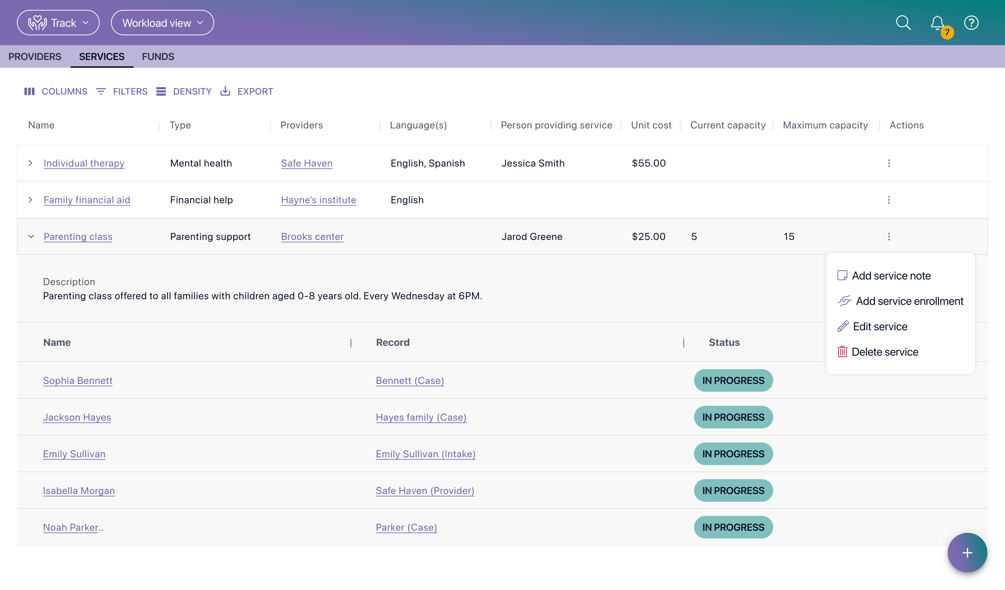Image resolution: width=1005 pixels, height=590 pixels.
Task: Open Noah Parker profile link
Action: point(73,527)
